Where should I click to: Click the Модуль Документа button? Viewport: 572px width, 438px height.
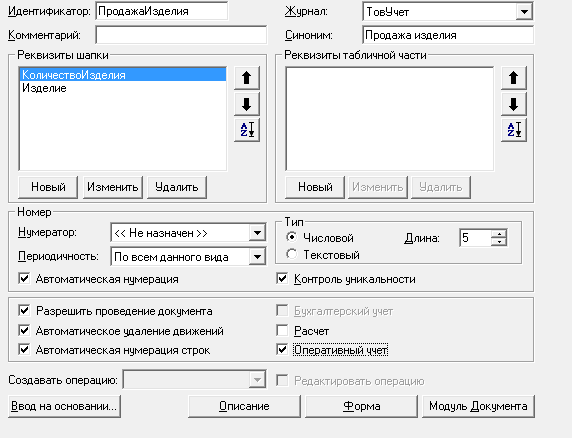click(x=478, y=406)
